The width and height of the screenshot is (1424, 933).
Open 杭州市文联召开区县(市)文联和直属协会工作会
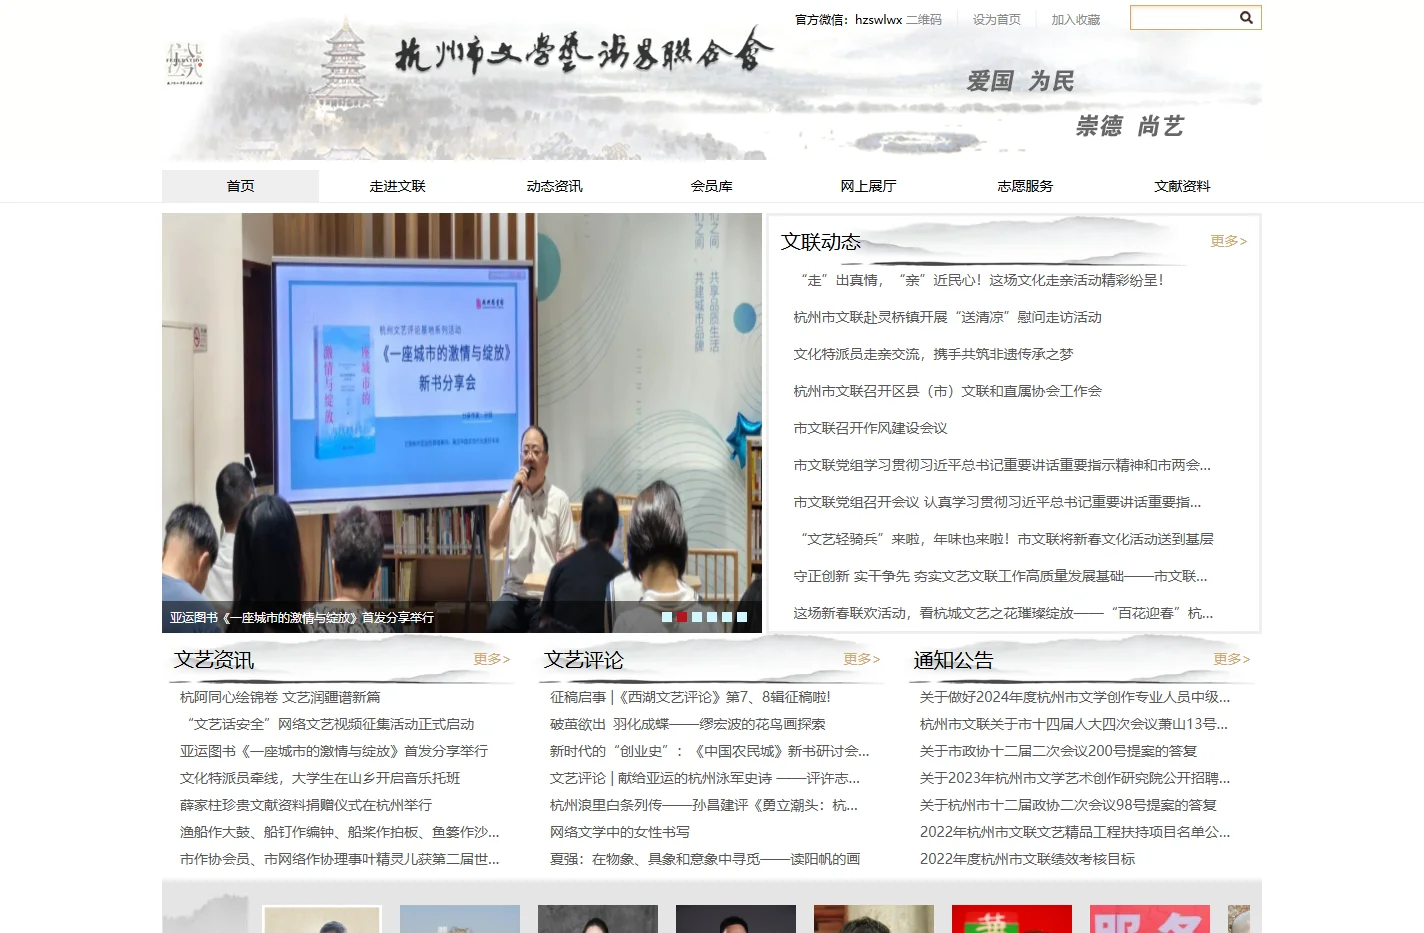point(947,391)
